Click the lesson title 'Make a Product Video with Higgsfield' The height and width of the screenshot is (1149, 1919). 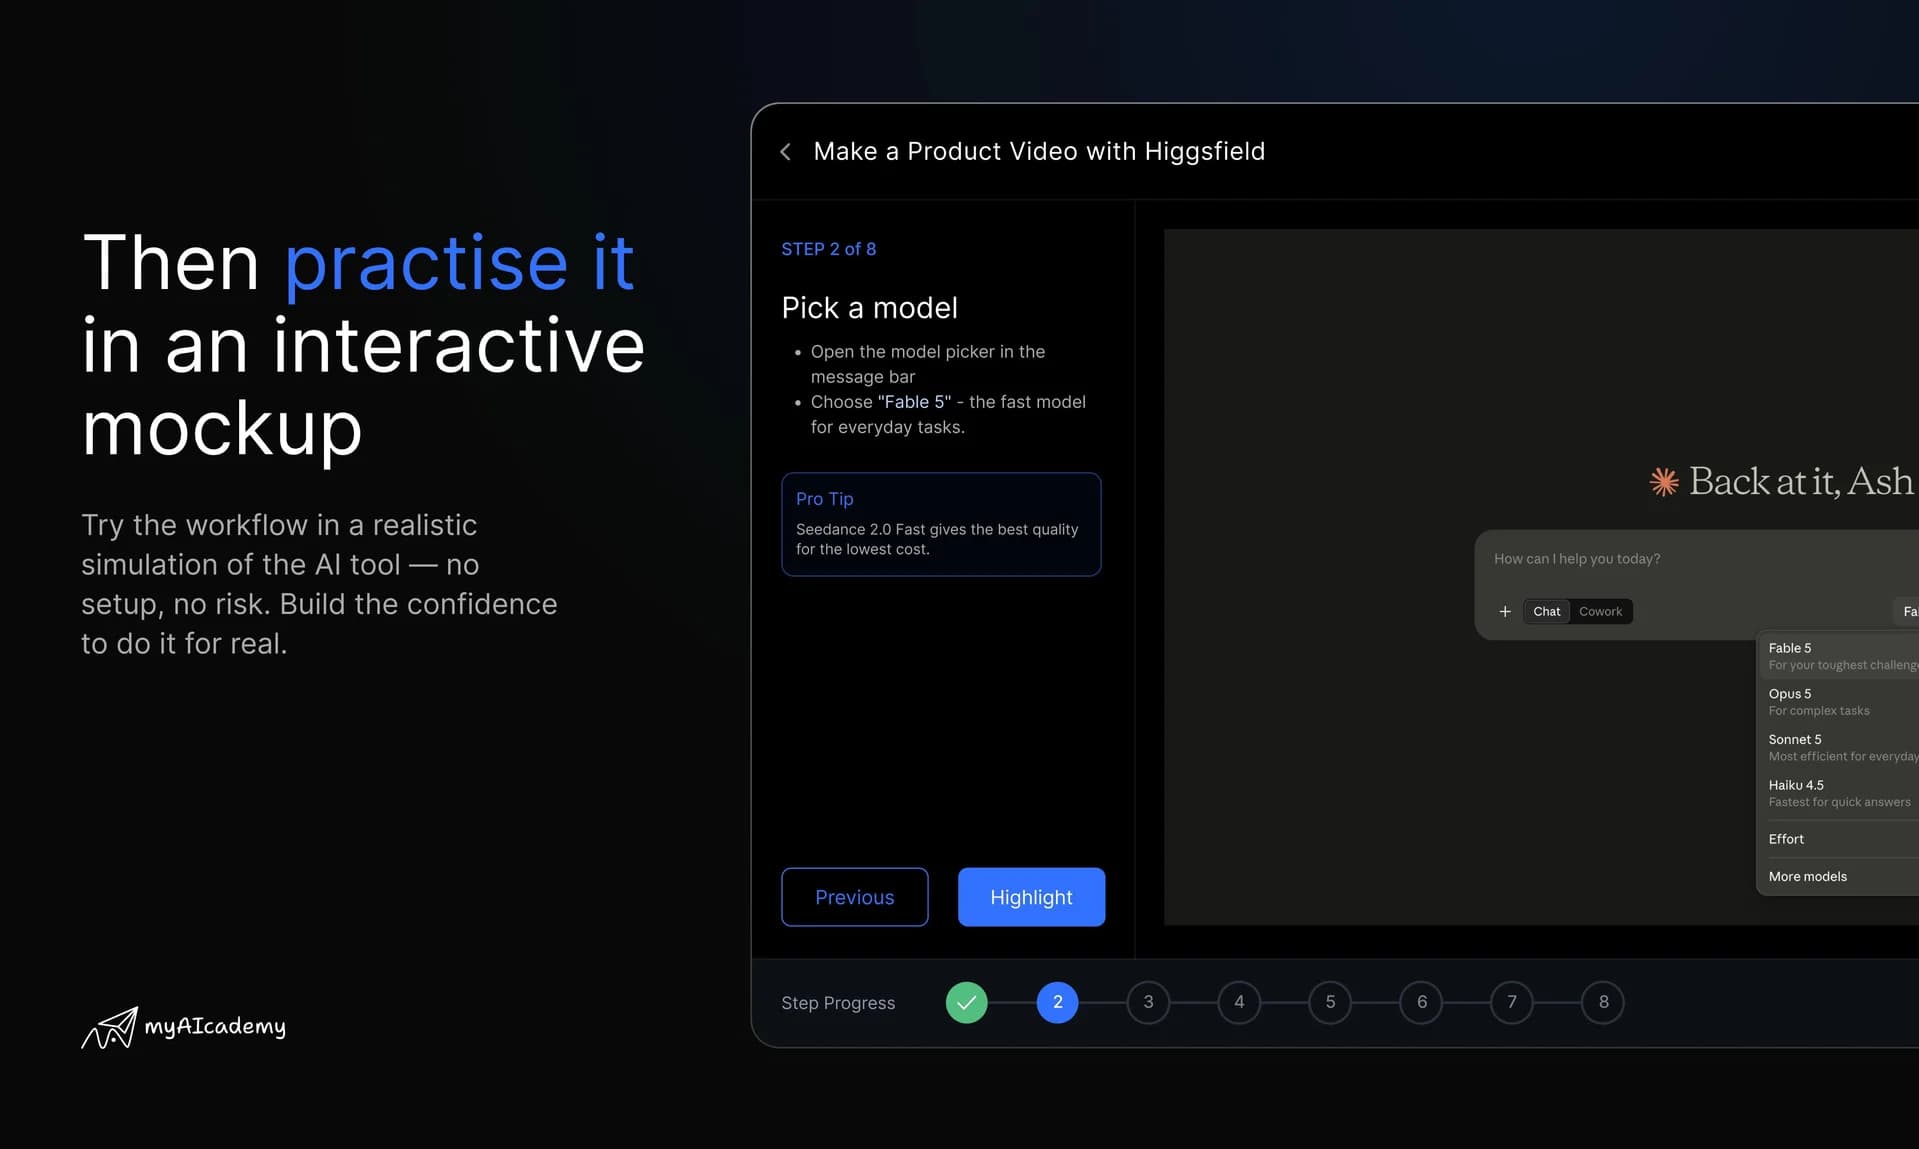1039,152
